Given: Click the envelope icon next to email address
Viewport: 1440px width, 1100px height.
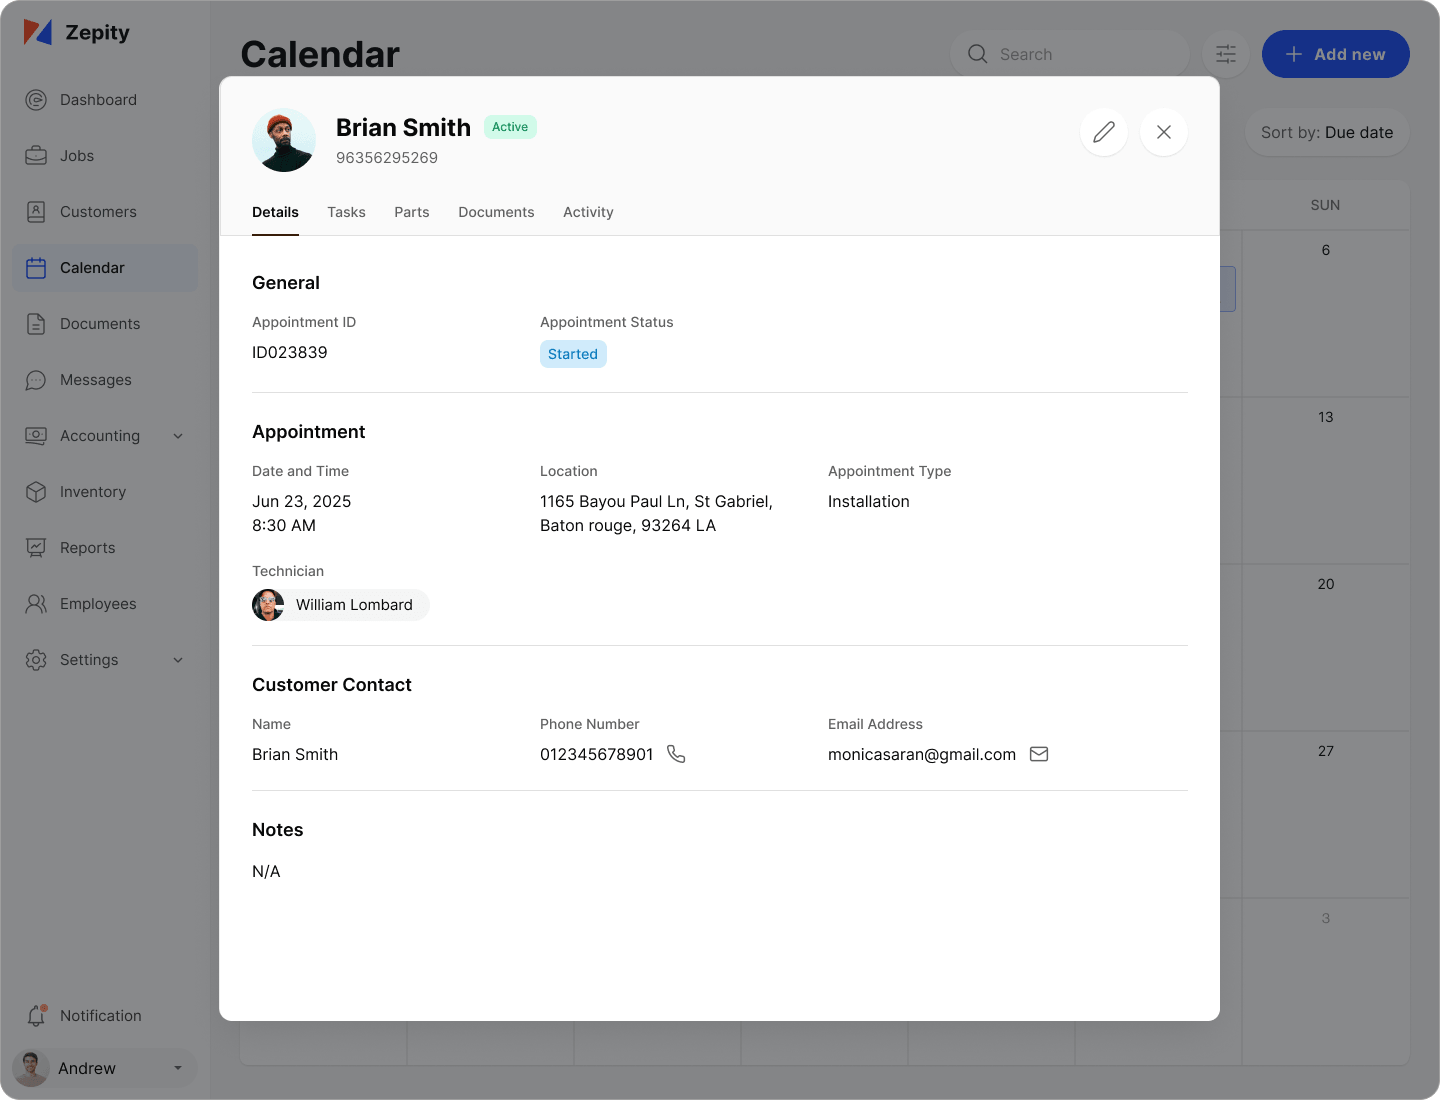Looking at the screenshot, I should point(1039,754).
